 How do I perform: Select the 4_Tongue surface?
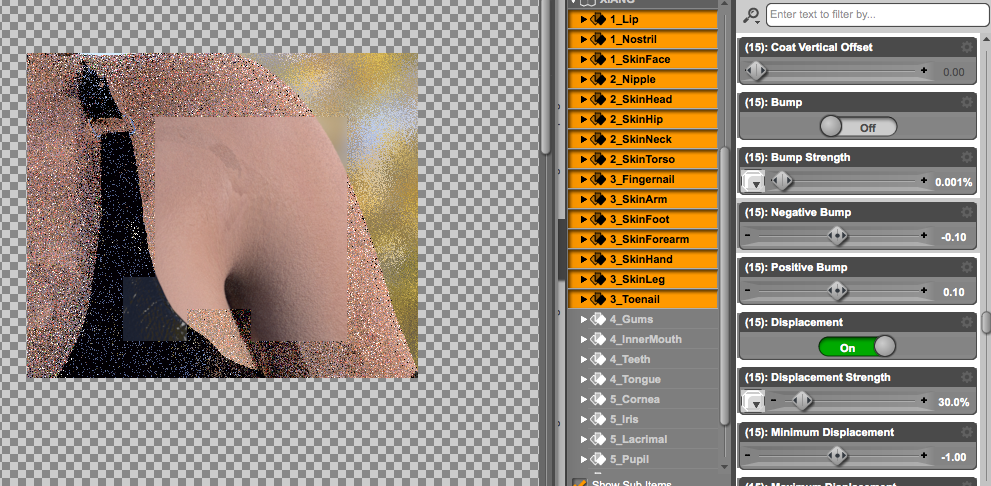coord(643,379)
